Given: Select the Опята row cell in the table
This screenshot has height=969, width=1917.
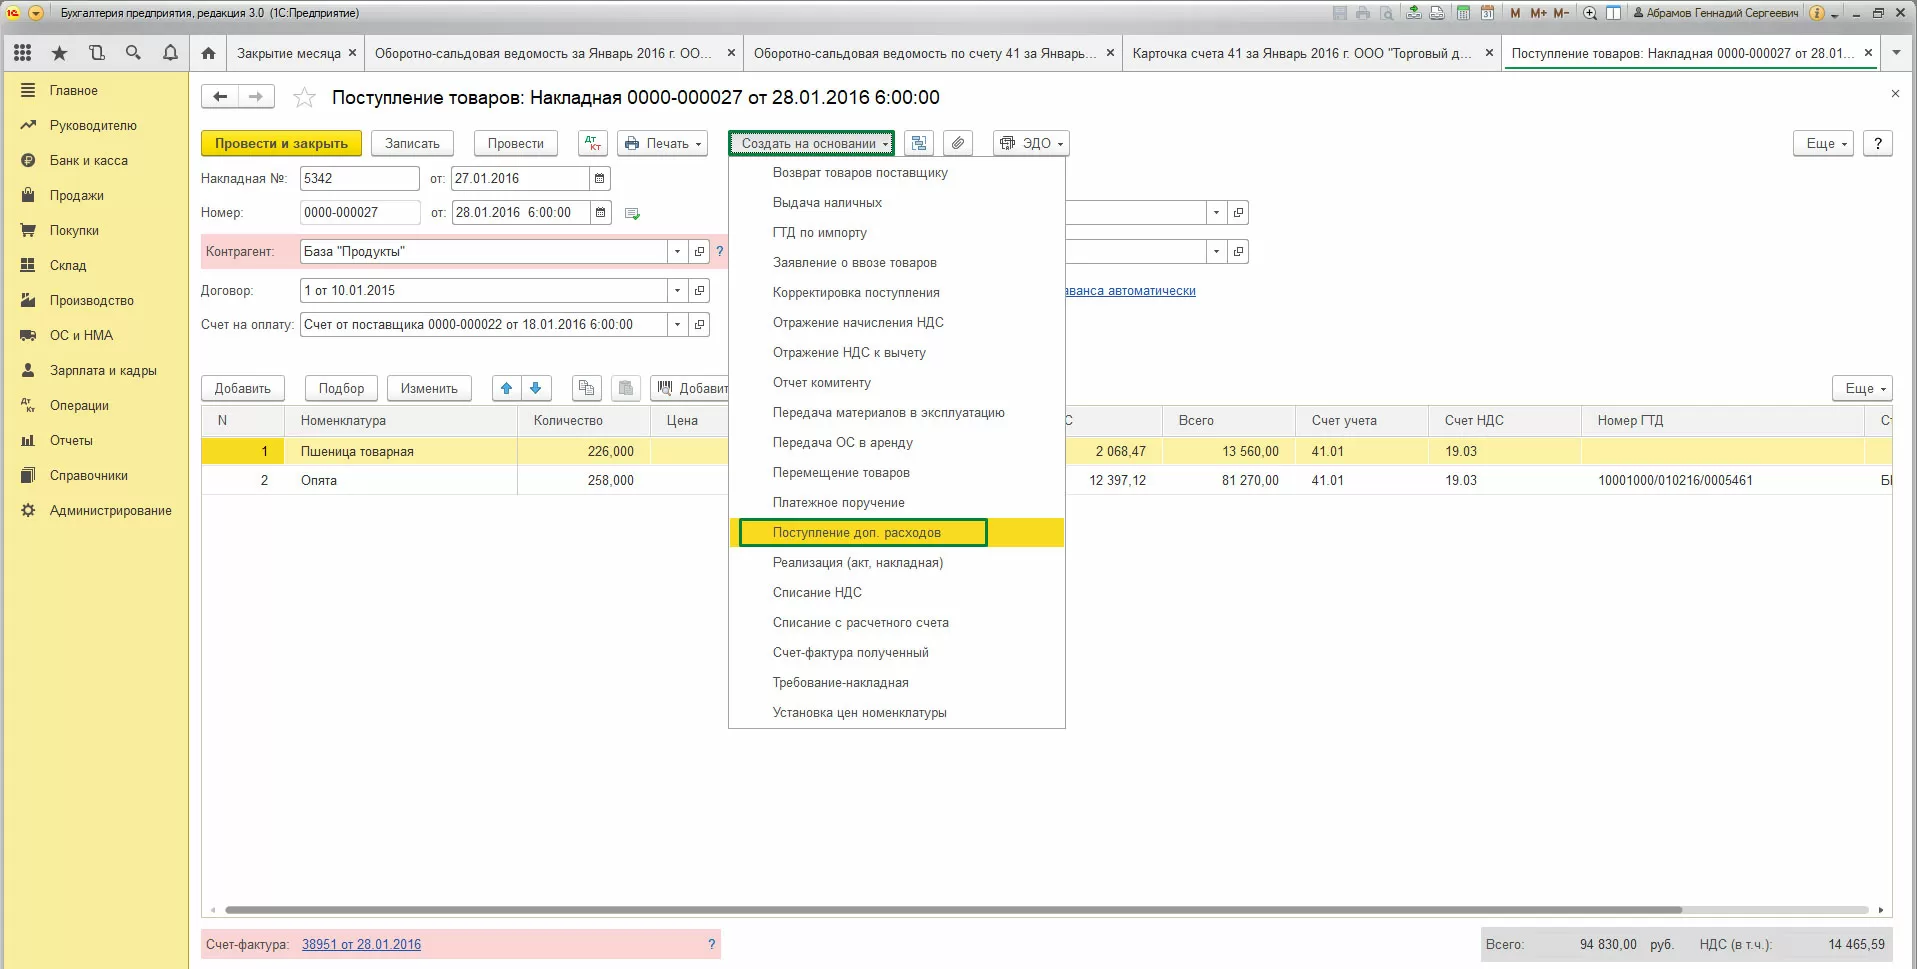Looking at the screenshot, I should point(401,480).
